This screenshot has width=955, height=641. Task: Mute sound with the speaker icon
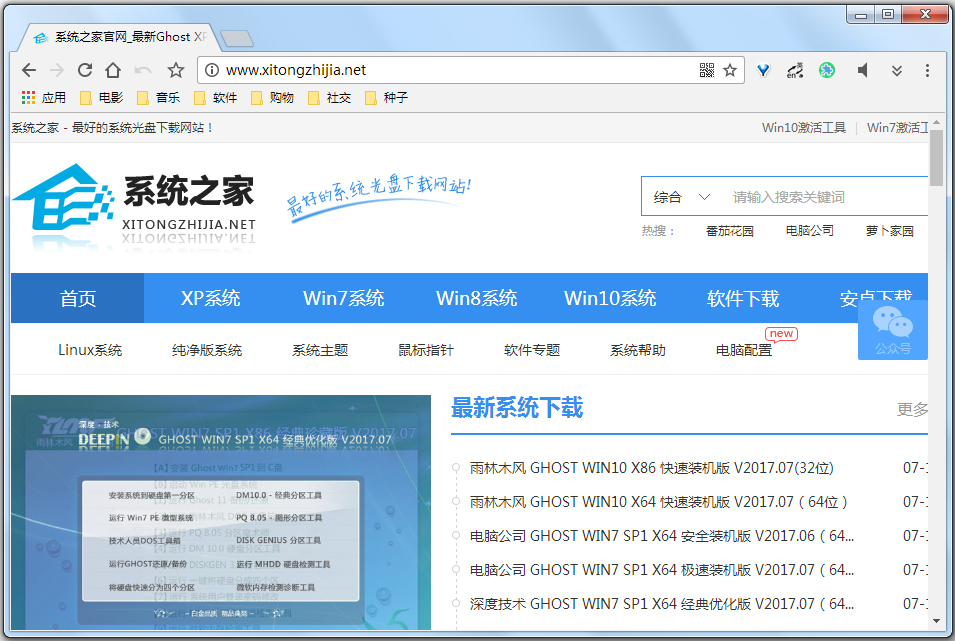coord(862,70)
